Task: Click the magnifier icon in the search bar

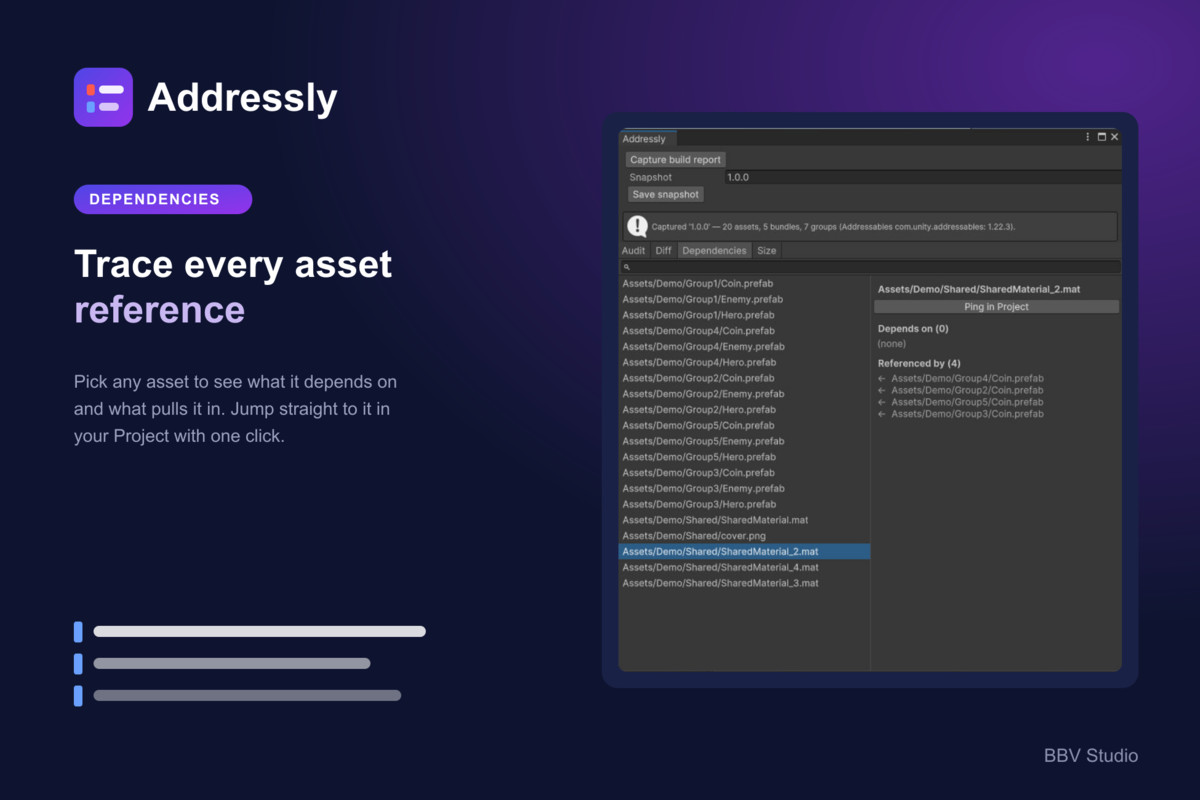Action: click(x=627, y=268)
